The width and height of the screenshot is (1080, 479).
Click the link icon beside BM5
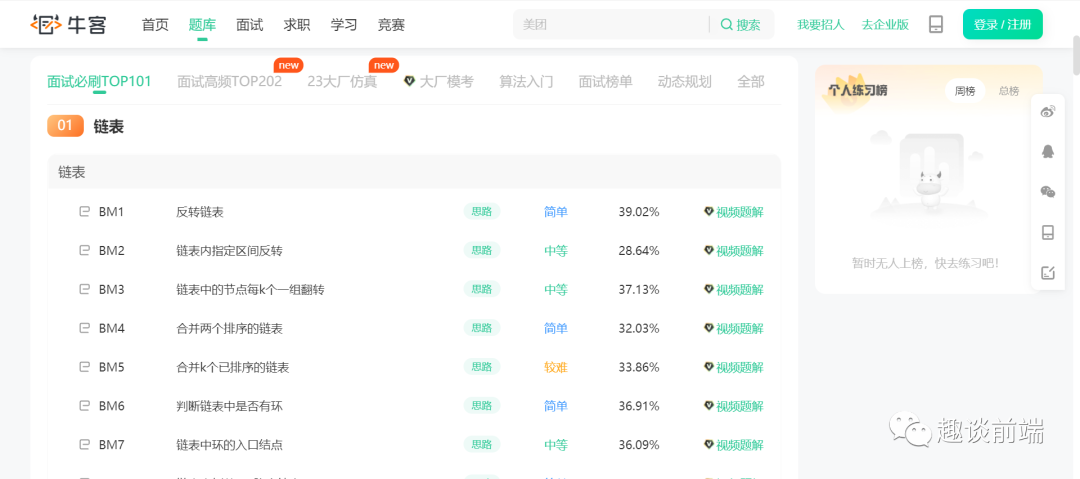coord(85,367)
